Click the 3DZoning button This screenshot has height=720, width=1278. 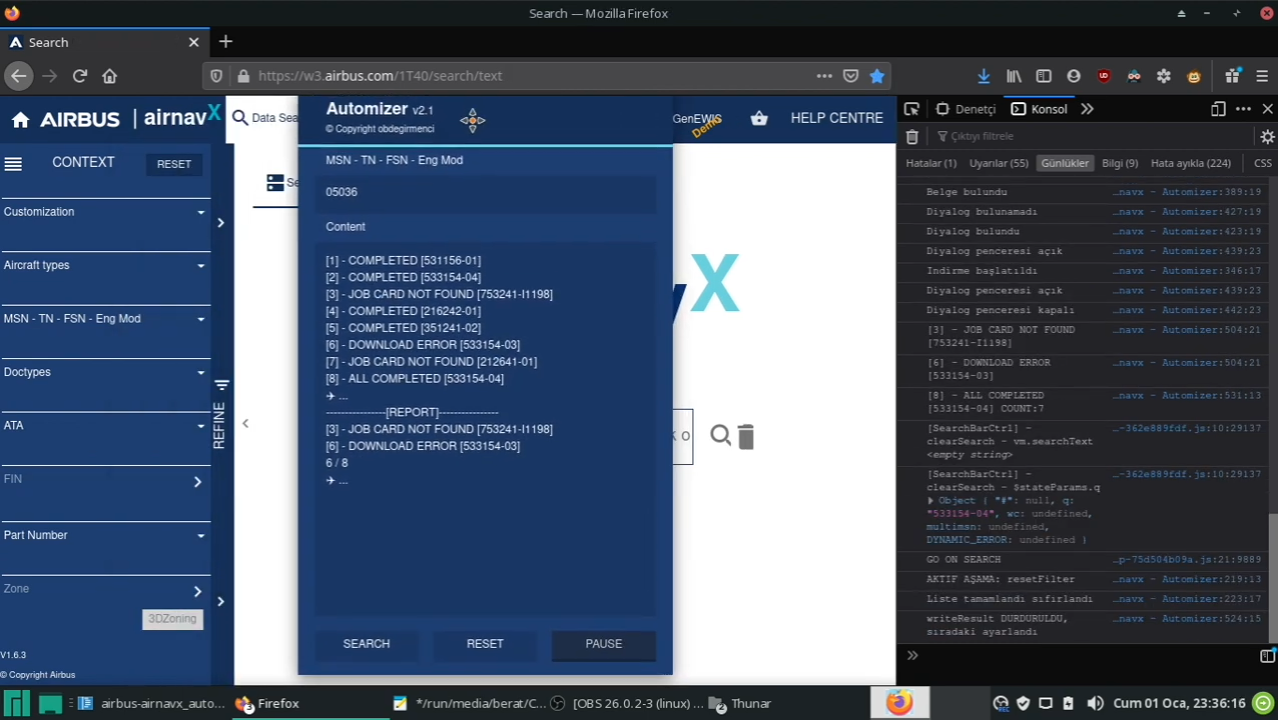click(x=171, y=618)
